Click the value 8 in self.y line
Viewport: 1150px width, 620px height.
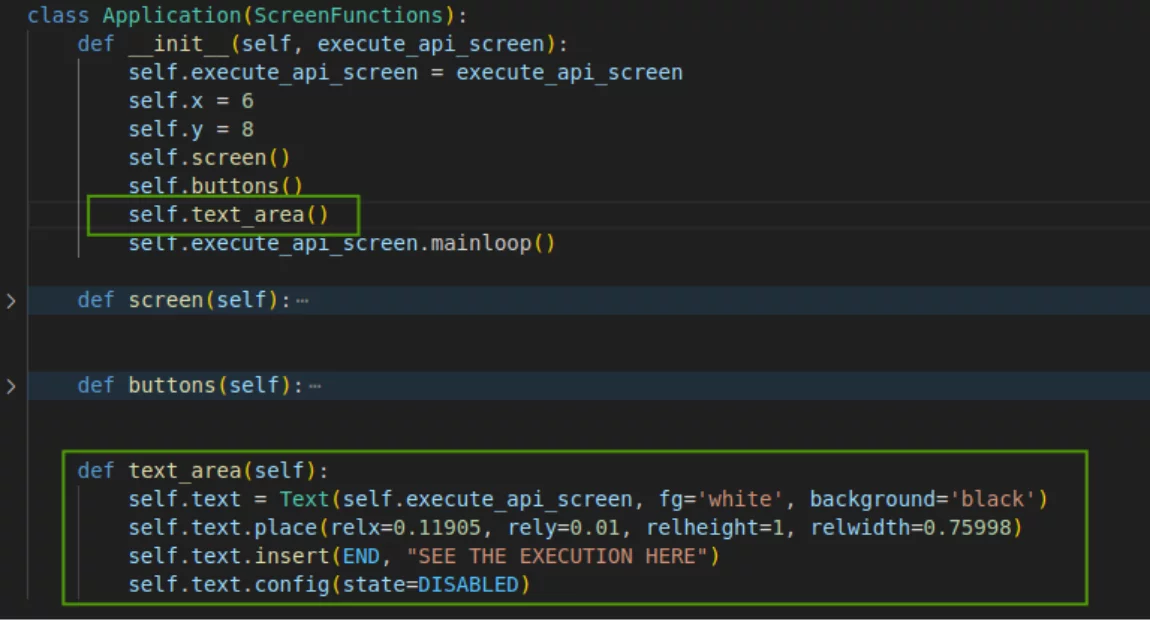[x=247, y=129]
